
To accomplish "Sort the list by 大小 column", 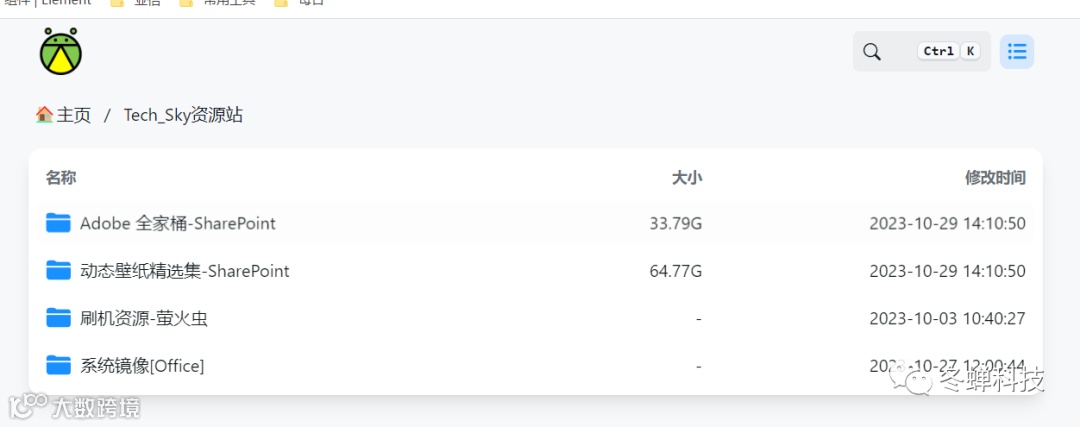I will click(x=686, y=178).
